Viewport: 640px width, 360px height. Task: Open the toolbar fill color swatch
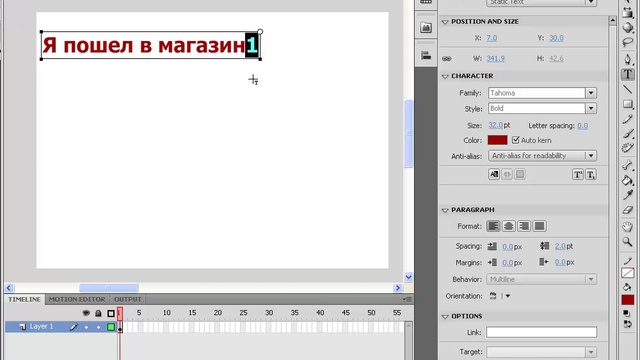tap(627, 300)
